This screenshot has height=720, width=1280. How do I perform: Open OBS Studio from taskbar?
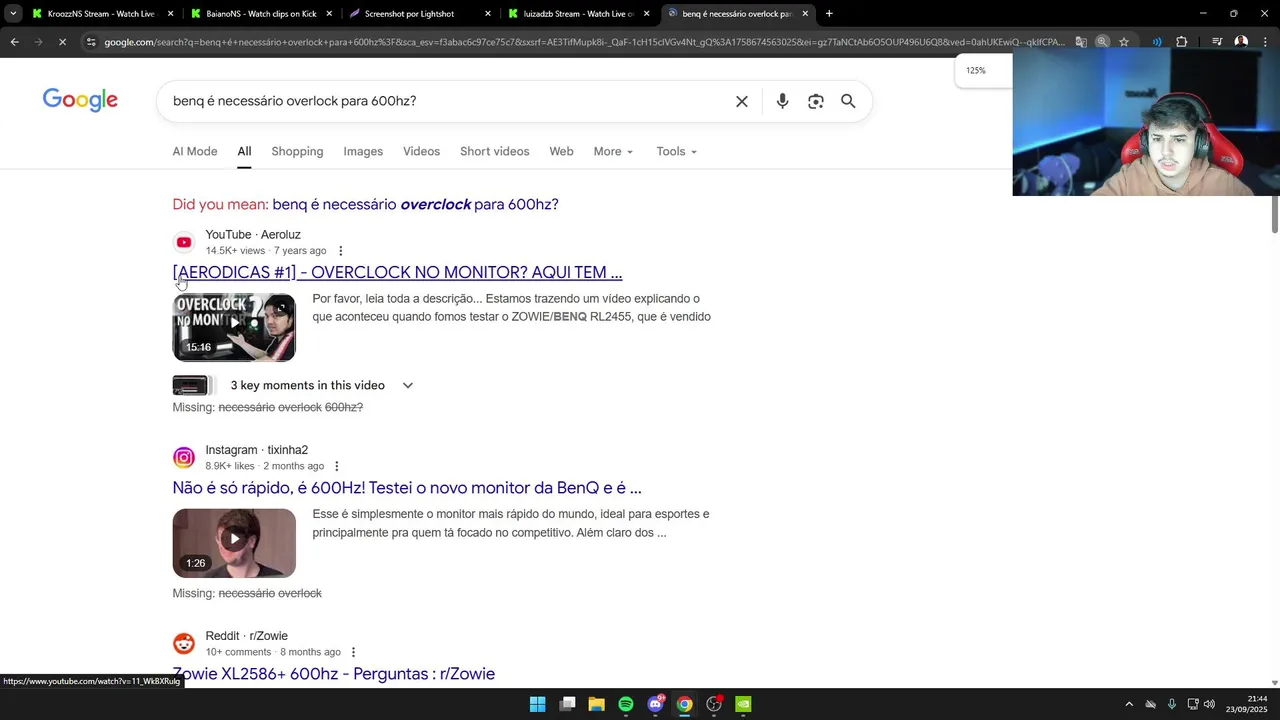tap(714, 704)
